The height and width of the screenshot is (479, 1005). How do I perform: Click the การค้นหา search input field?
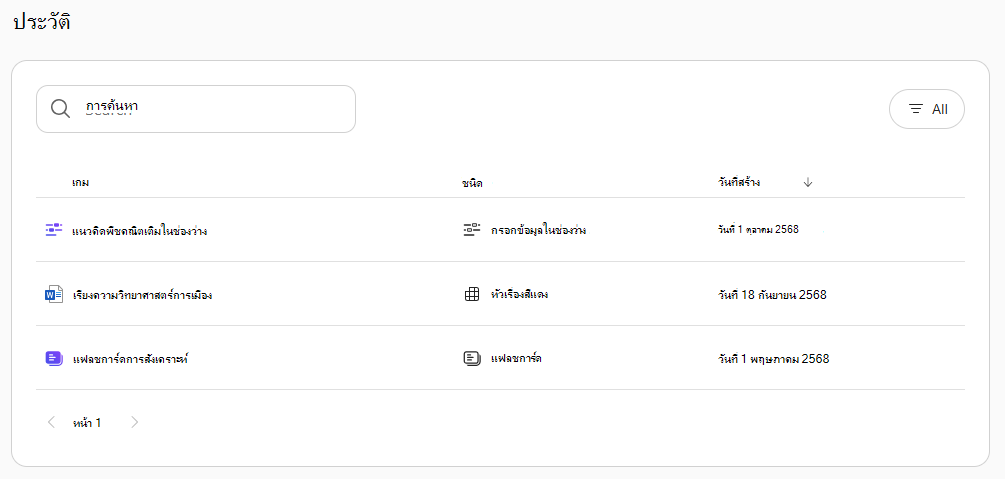[x=195, y=109]
